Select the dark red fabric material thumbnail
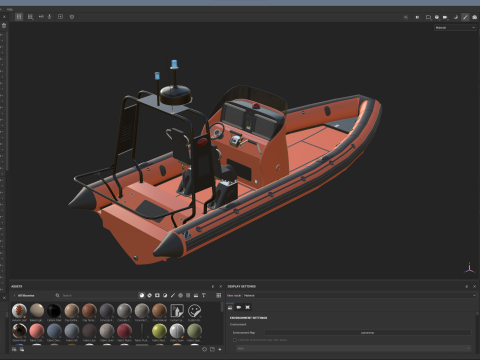This screenshot has height=360, width=480. point(124,331)
